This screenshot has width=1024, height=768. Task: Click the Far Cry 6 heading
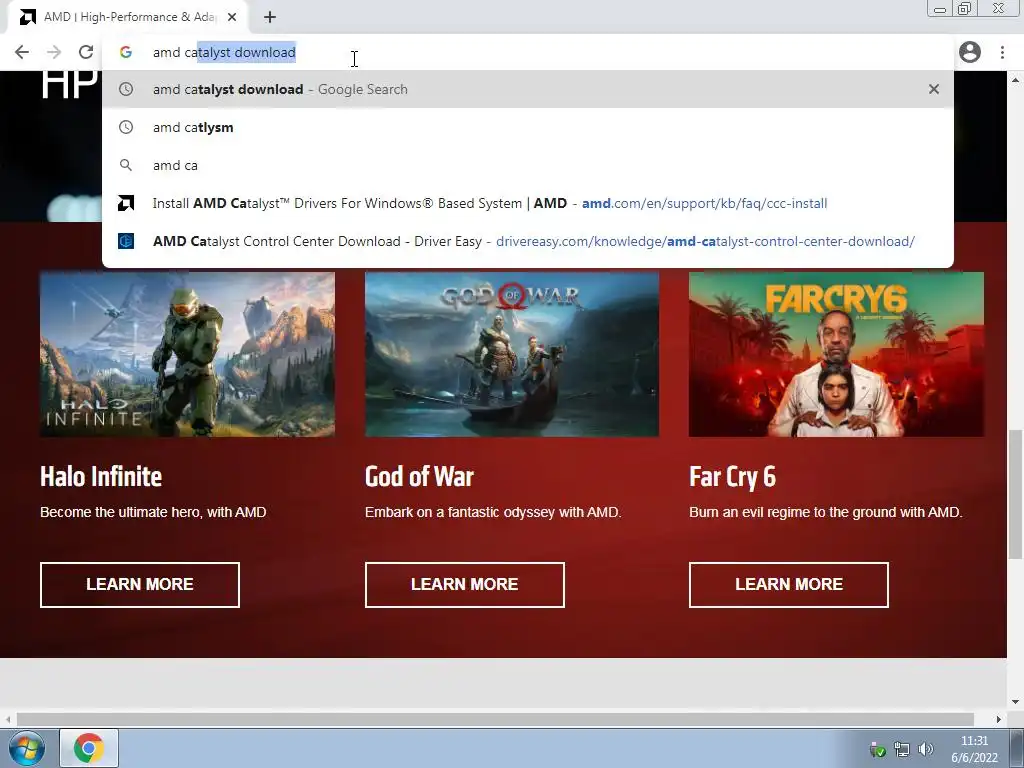coord(733,477)
